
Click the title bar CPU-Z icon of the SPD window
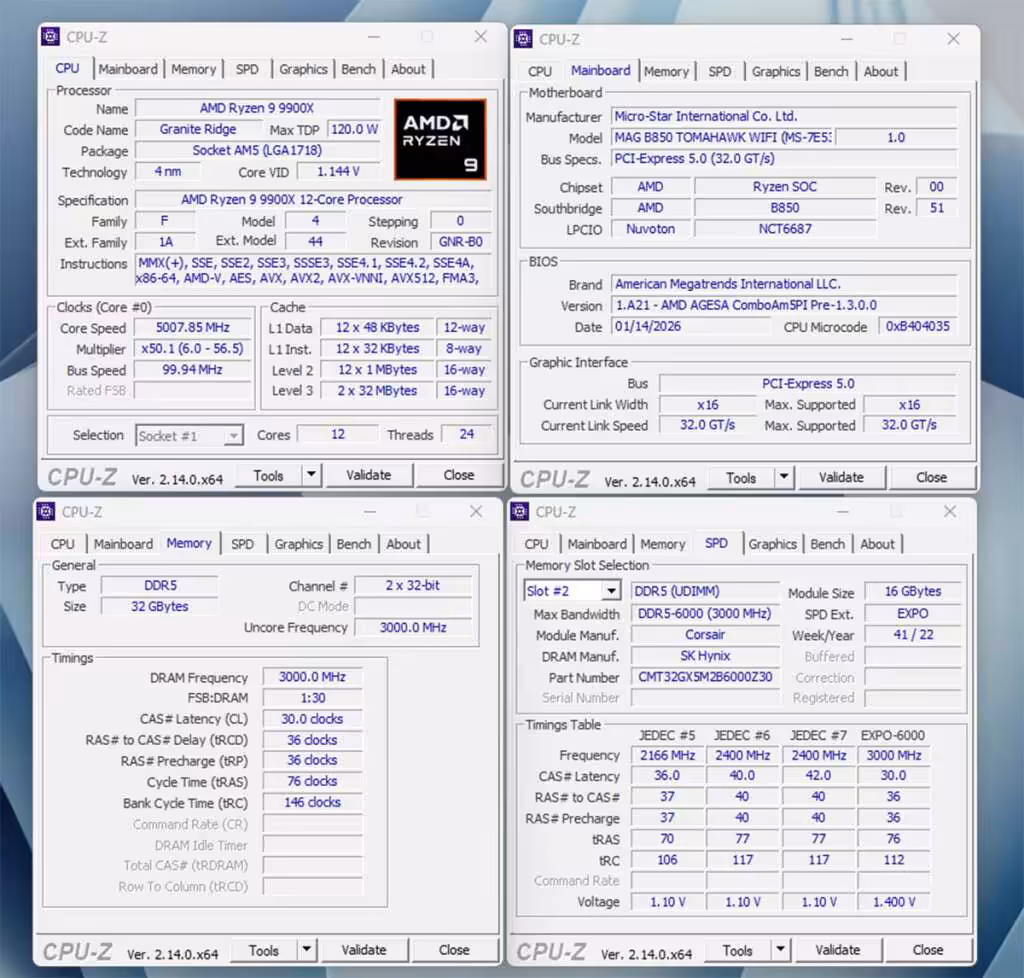tap(521, 512)
